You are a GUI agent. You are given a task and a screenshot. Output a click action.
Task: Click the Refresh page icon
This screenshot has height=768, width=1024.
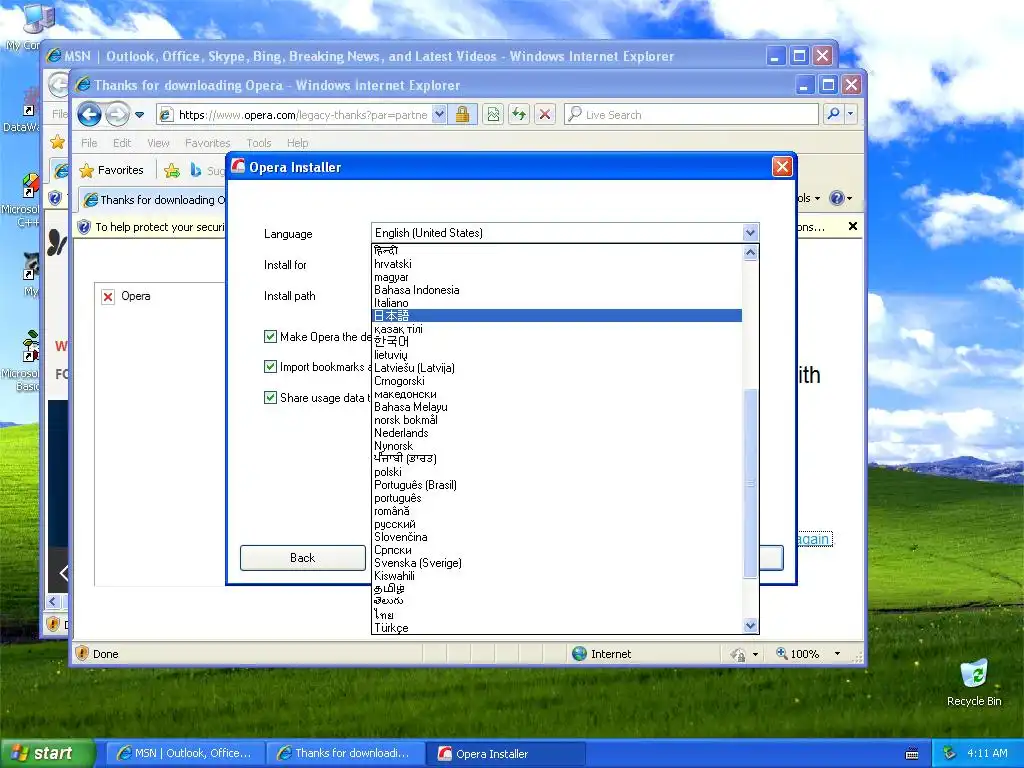(x=519, y=115)
